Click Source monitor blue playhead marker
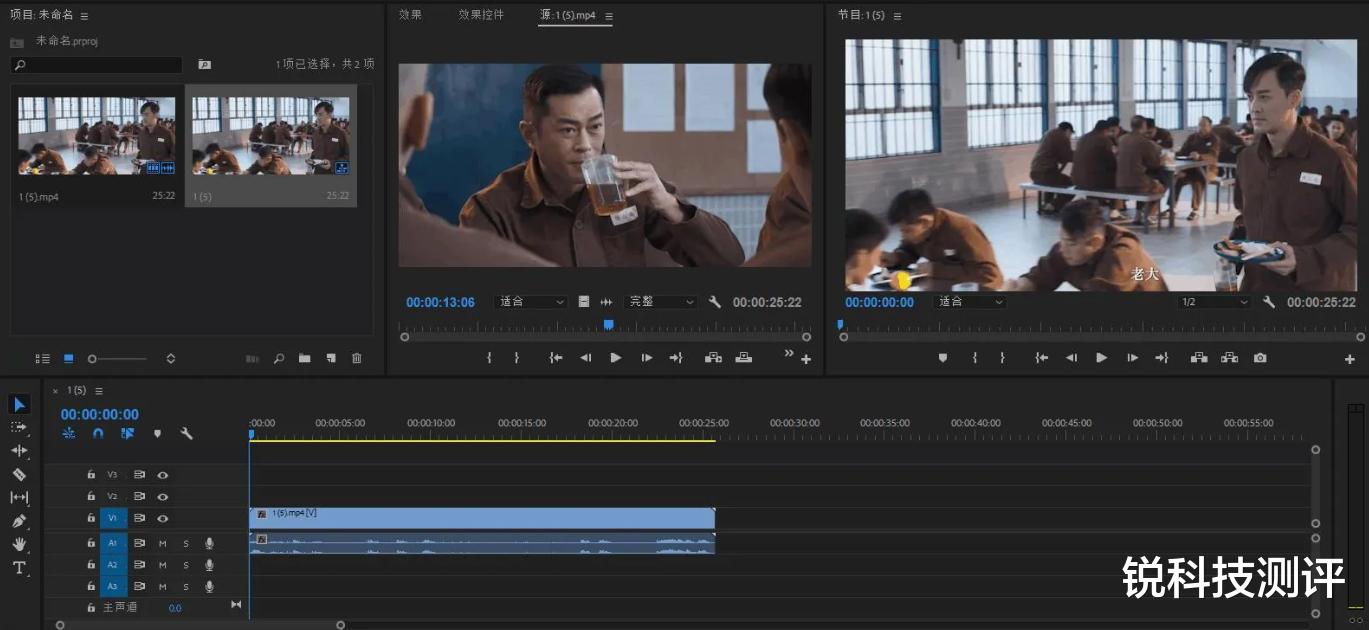Viewport: 1369px width, 630px height. coord(608,324)
